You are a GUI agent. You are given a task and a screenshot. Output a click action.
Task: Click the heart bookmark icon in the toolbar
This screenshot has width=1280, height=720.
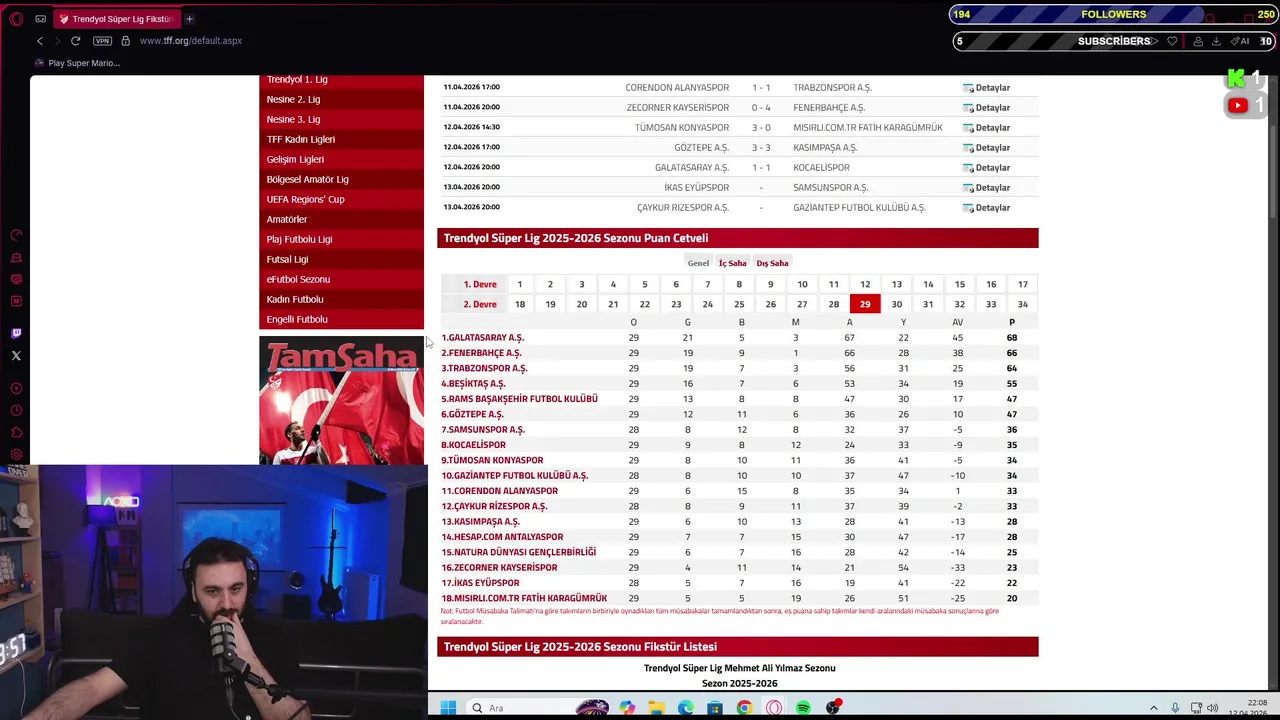[1172, 41]
